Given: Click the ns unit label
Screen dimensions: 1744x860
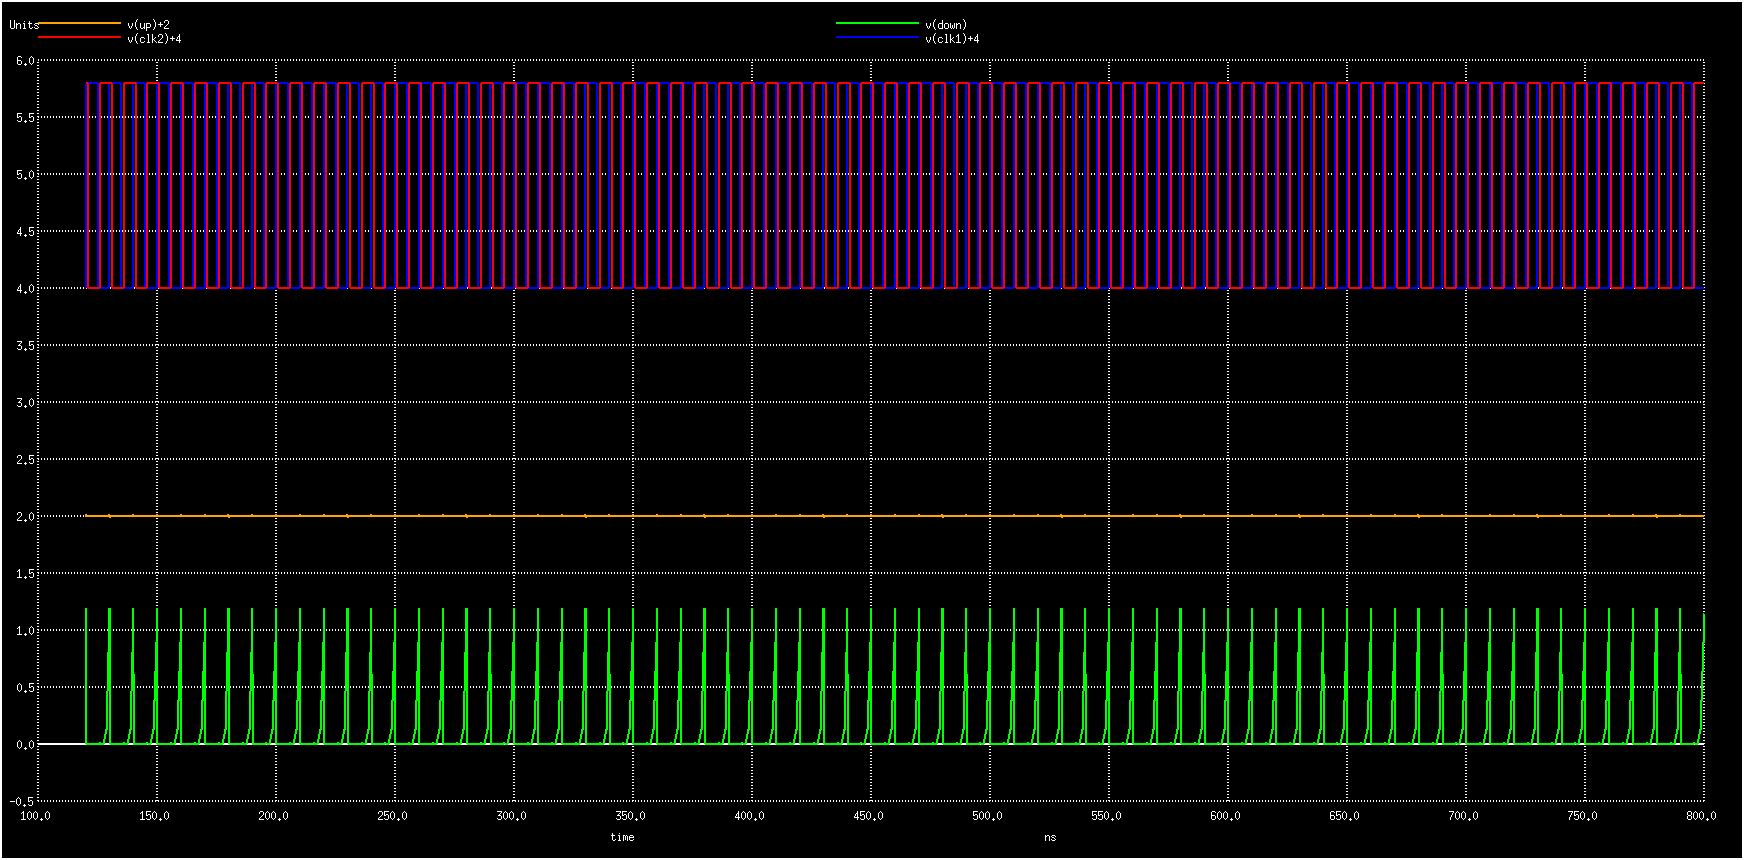Looking at the screenshot, I should [1050, 837].
